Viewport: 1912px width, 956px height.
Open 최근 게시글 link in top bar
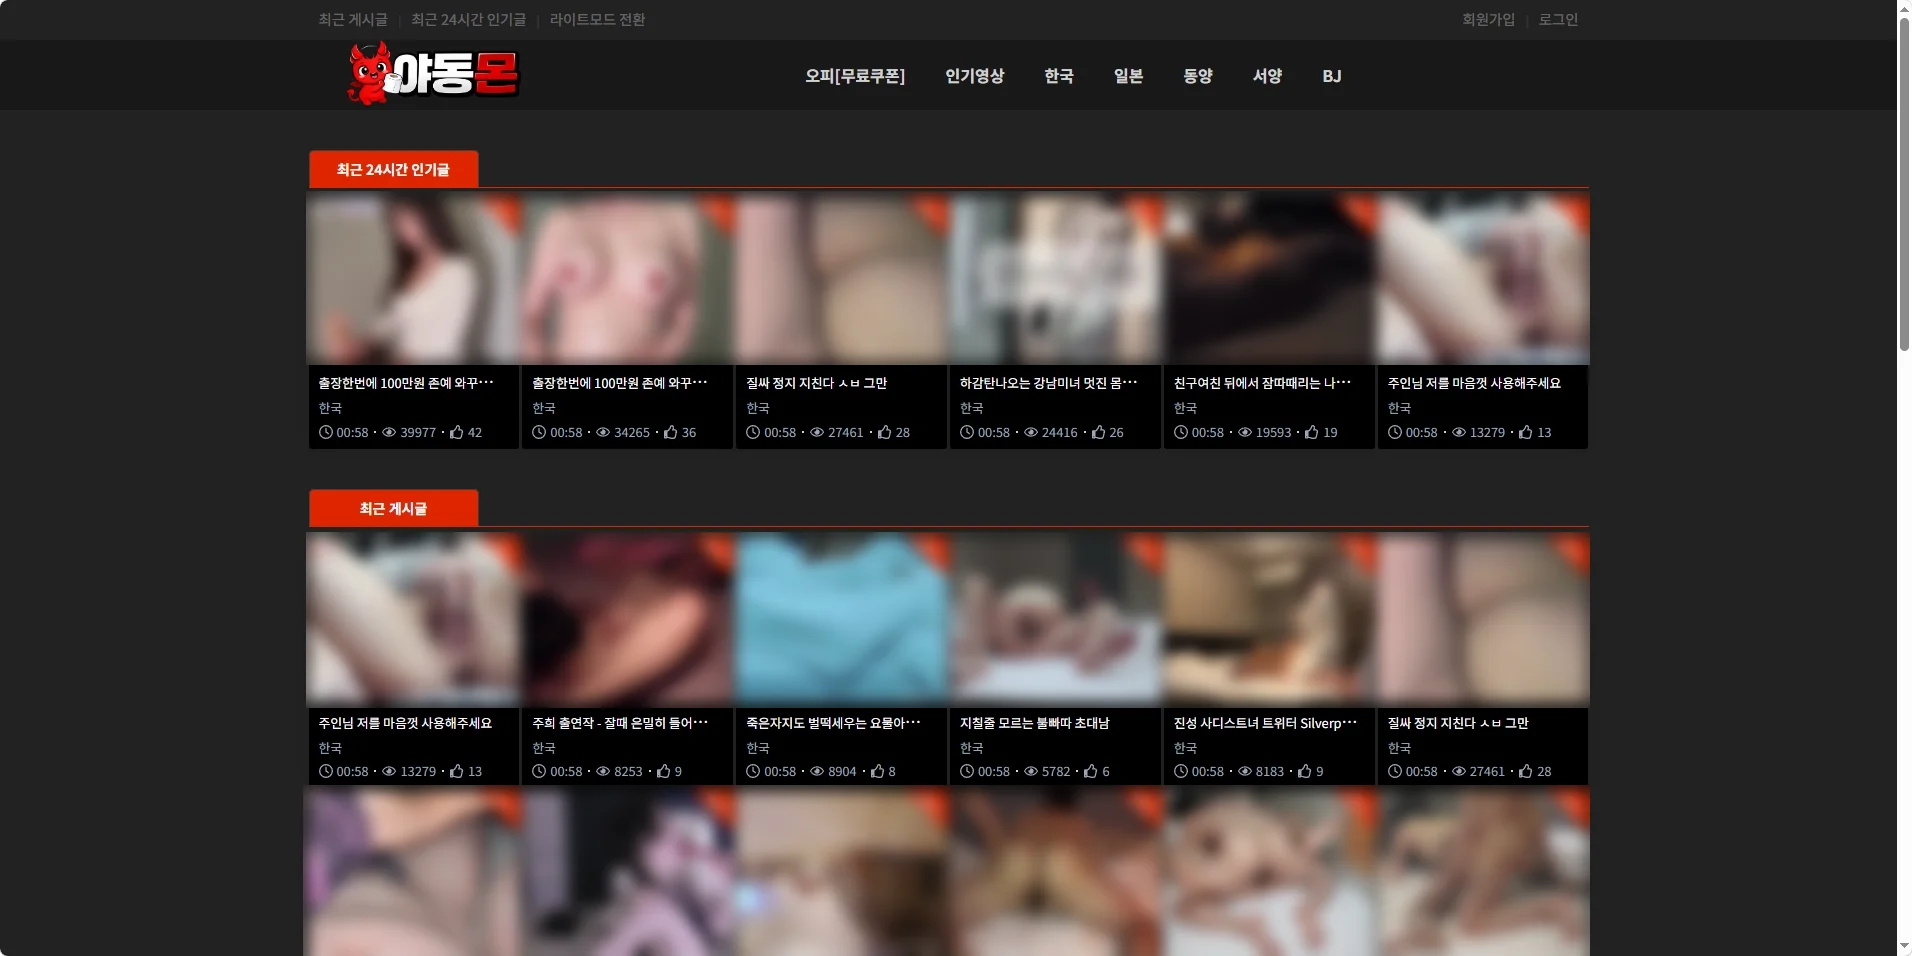click(x=353, y=20)
